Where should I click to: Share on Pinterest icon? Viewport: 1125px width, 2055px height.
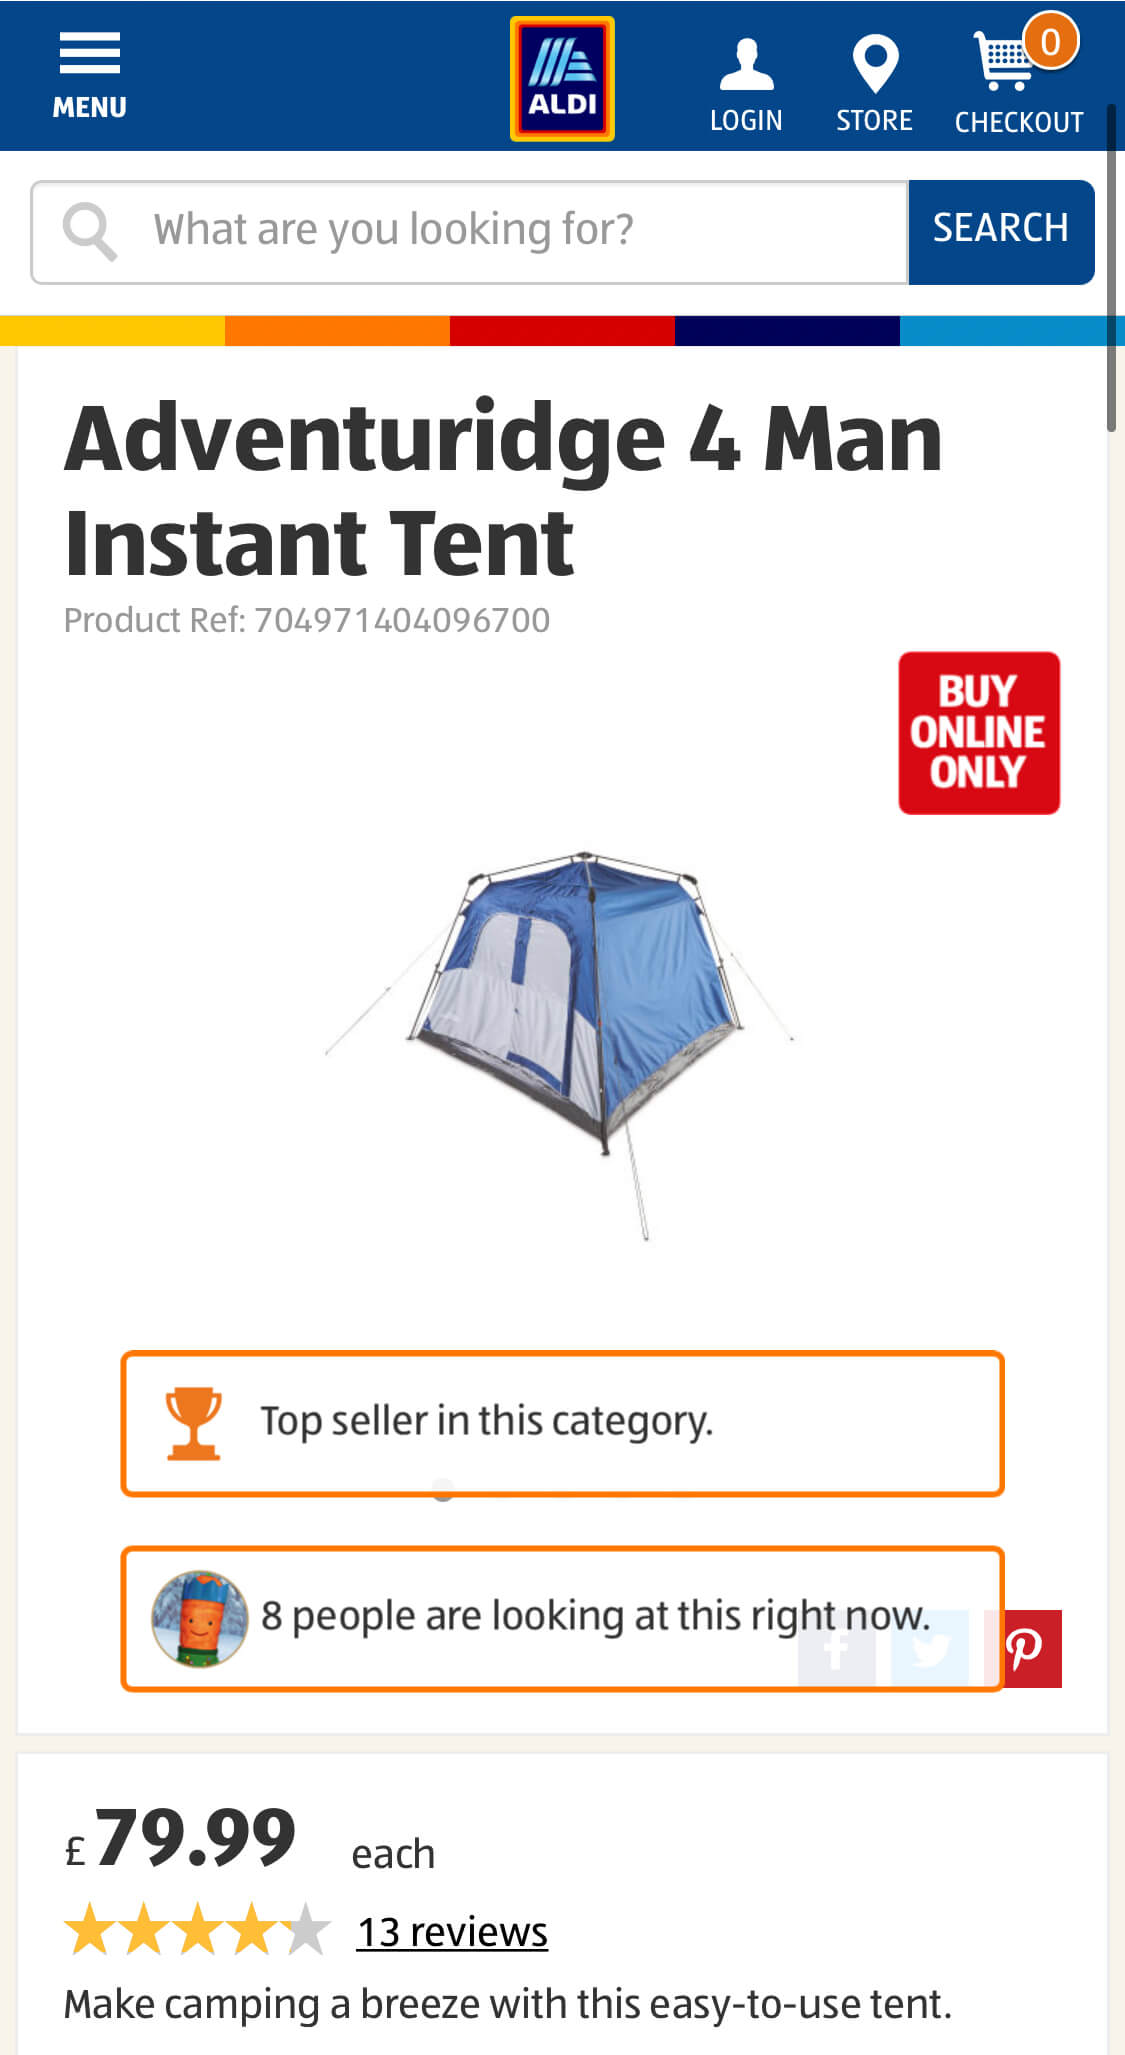point(1023,1648)
